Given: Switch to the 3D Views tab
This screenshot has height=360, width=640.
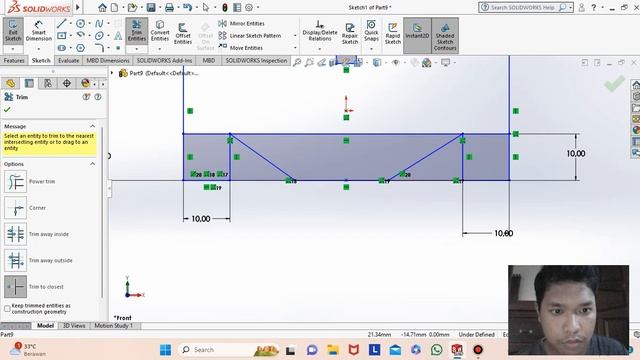Looking at the screenshot, I should click(x=74, y=326).
